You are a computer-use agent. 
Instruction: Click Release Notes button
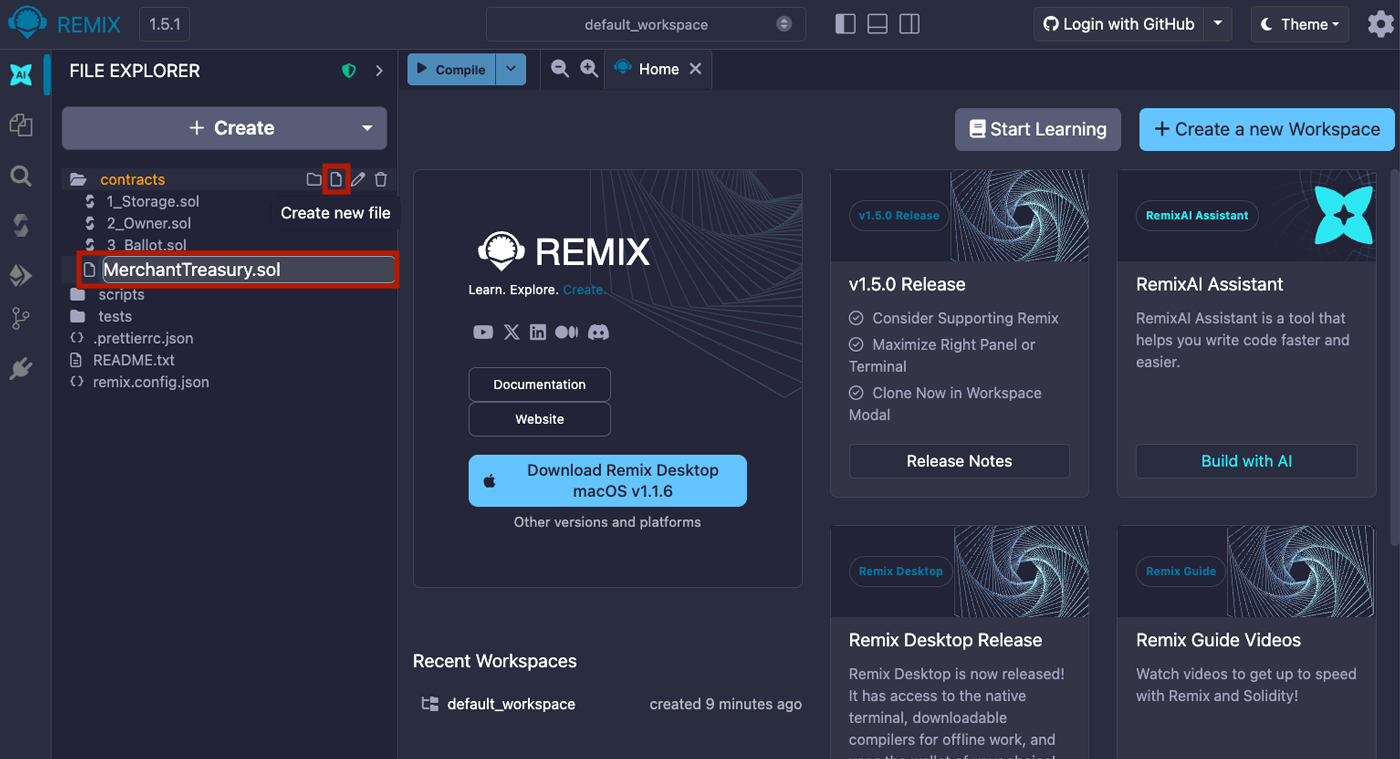tap(959, 461)
